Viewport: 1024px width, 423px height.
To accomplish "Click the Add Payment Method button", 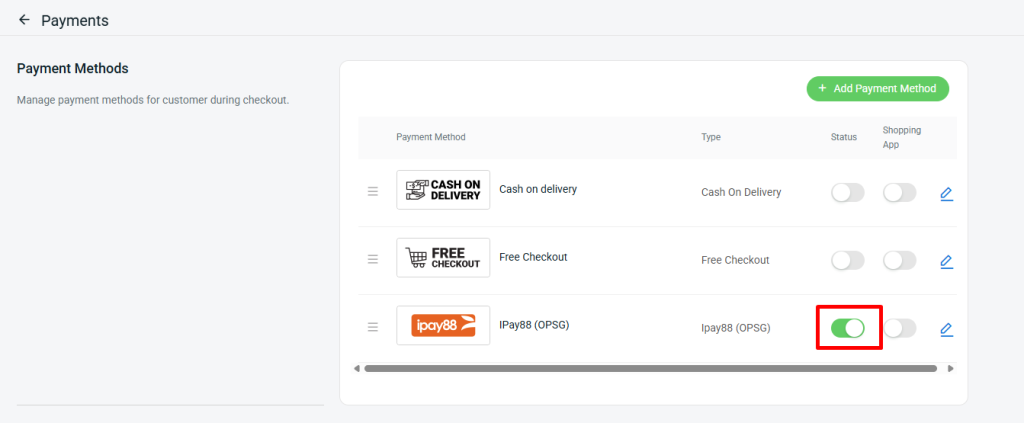I will tap(878, 88).
